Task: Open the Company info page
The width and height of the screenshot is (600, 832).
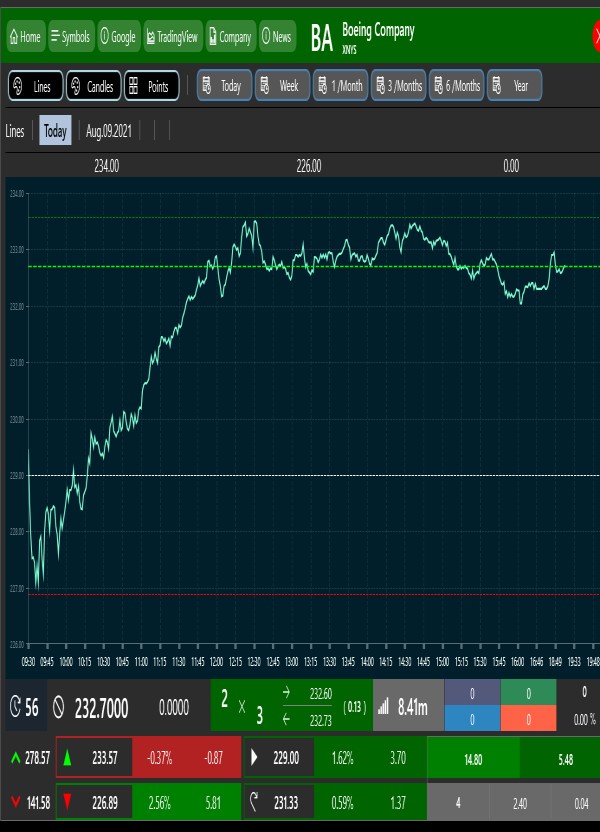Action: coord(230,37)
